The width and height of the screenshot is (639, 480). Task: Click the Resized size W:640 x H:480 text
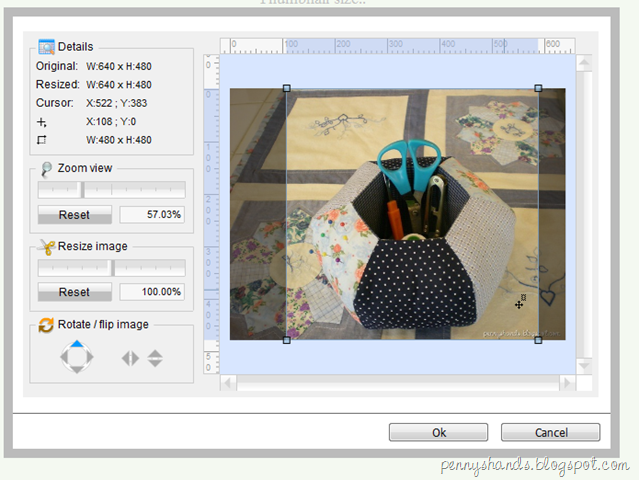click(119, 85)
